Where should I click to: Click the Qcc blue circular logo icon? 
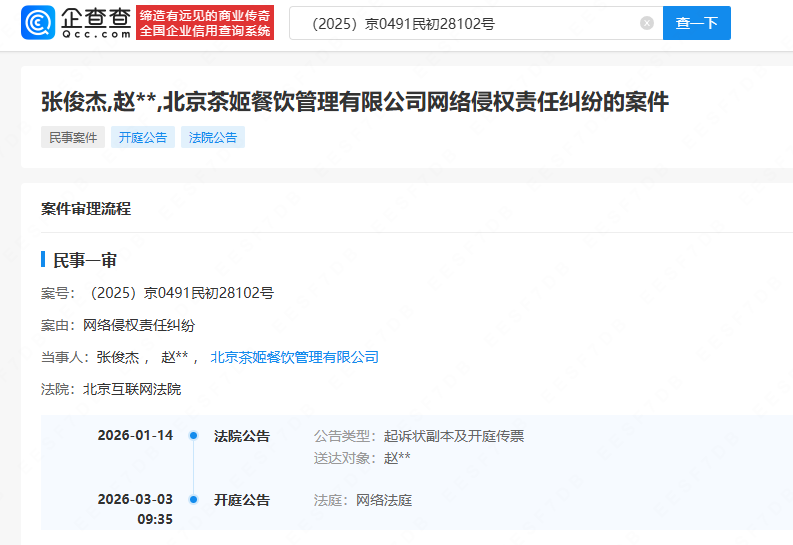click(x=39, y=22)
